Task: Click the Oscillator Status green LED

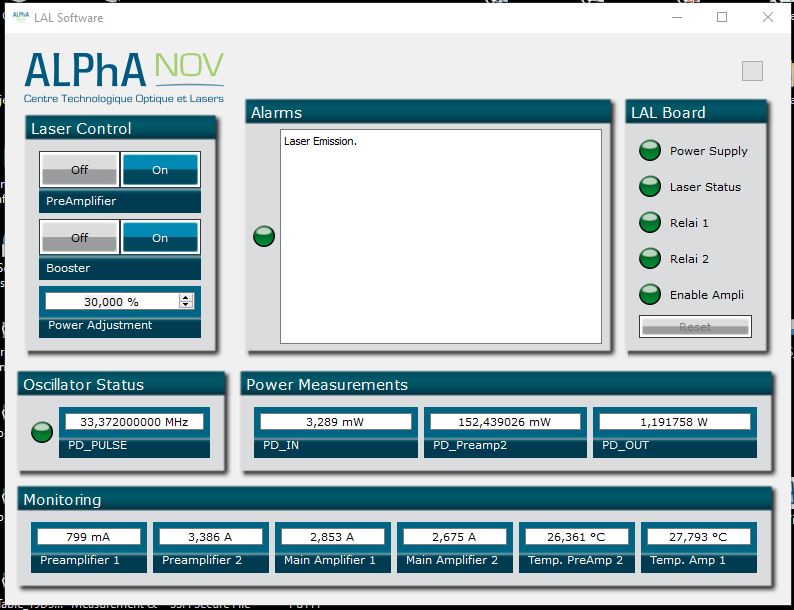Action: tap(42, 432)
